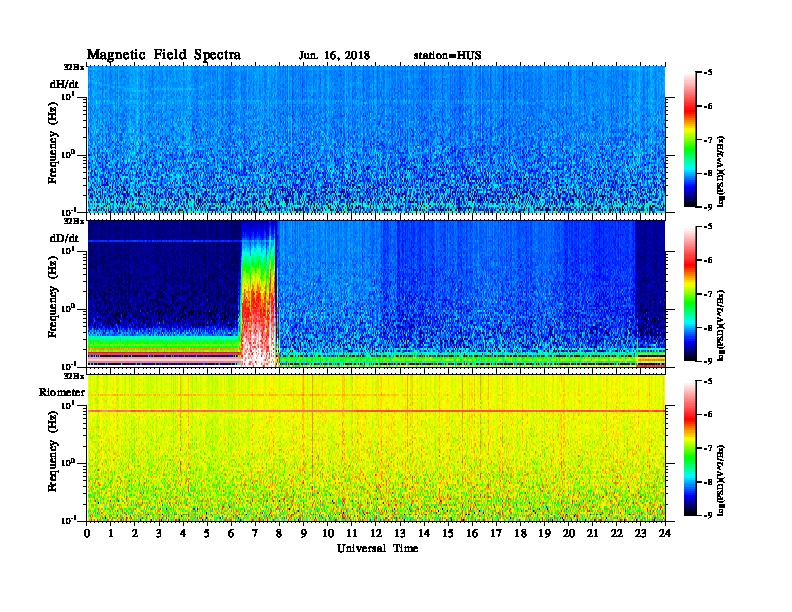Viewport: 792px width, 612px height.
Task: Click the "-9" value on Riometer color scale
Action: point(708,515)
